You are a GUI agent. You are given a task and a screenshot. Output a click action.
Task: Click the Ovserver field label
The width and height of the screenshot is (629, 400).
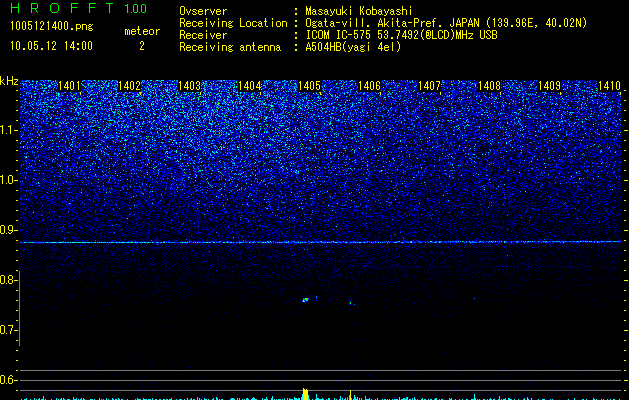click(x=203, y=11)
